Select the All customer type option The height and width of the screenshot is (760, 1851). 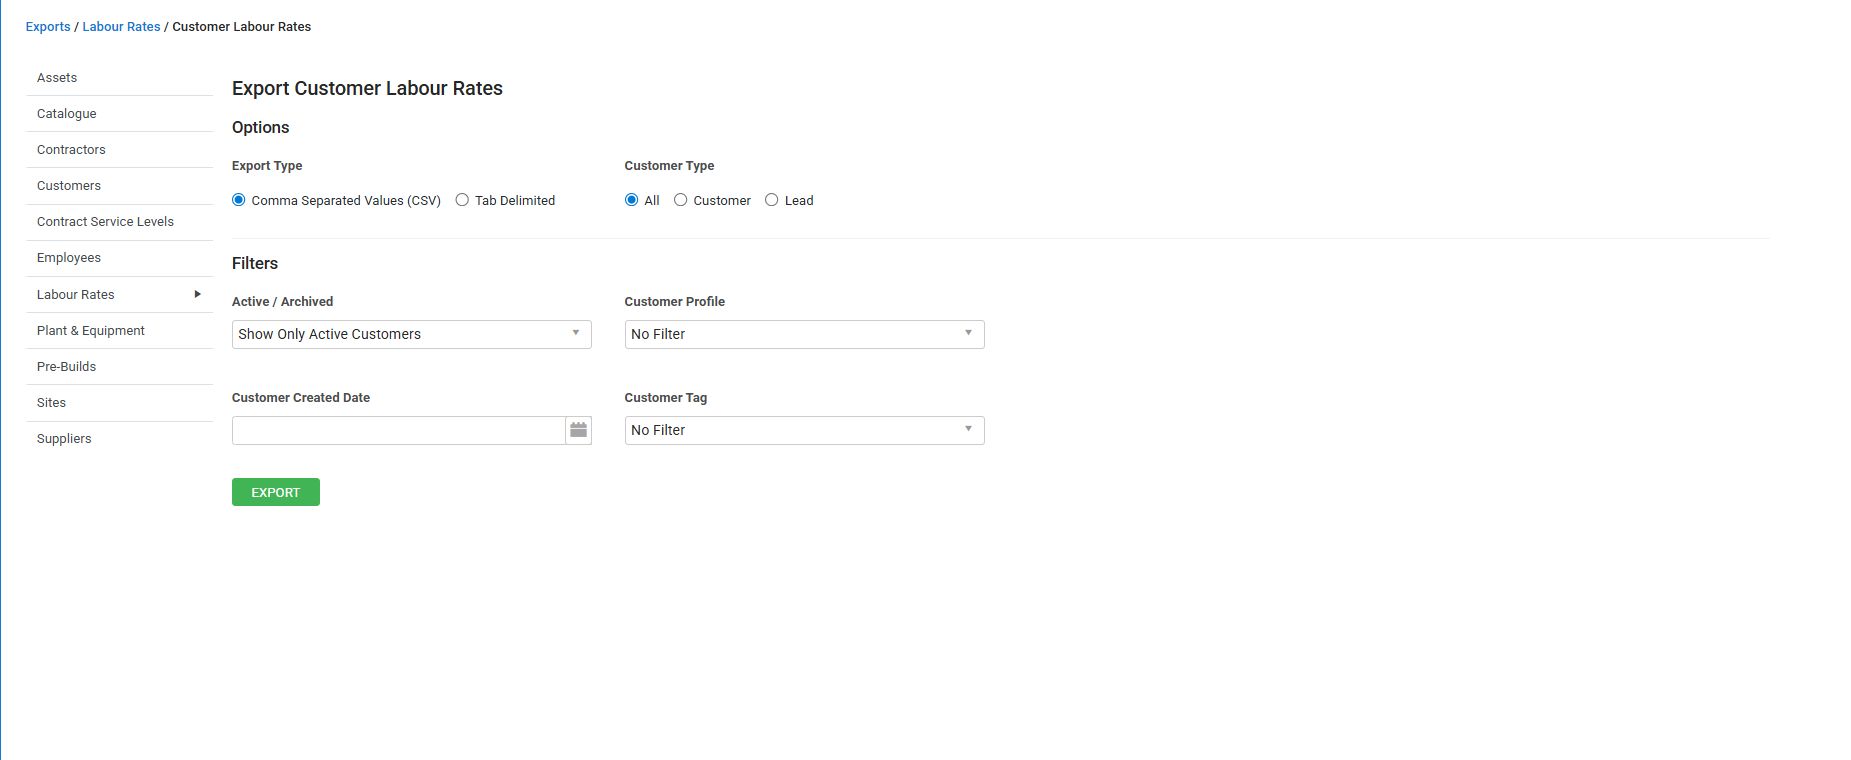click(x=632, y=200)
